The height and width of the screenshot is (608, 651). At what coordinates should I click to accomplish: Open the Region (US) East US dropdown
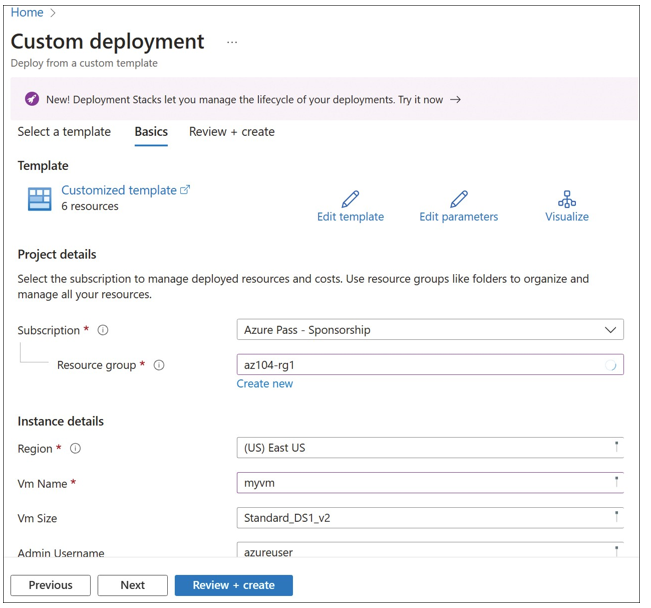[x=430, y=448]
